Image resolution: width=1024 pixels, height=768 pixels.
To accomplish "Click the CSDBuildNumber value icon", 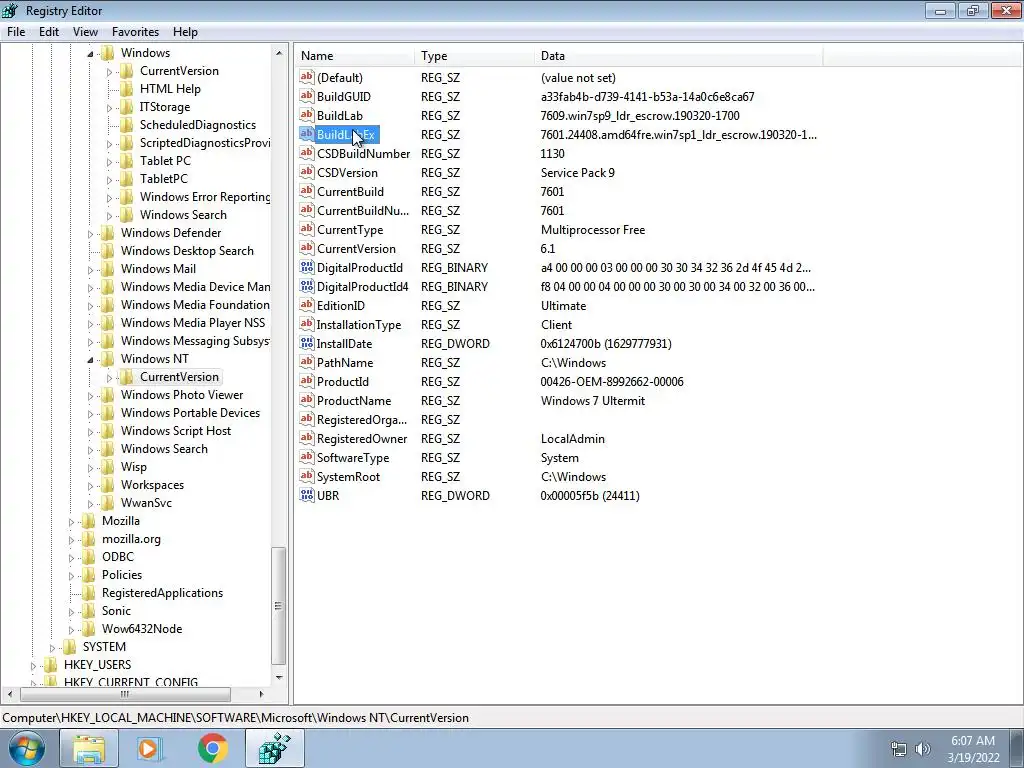I will [x=306, y=153].
